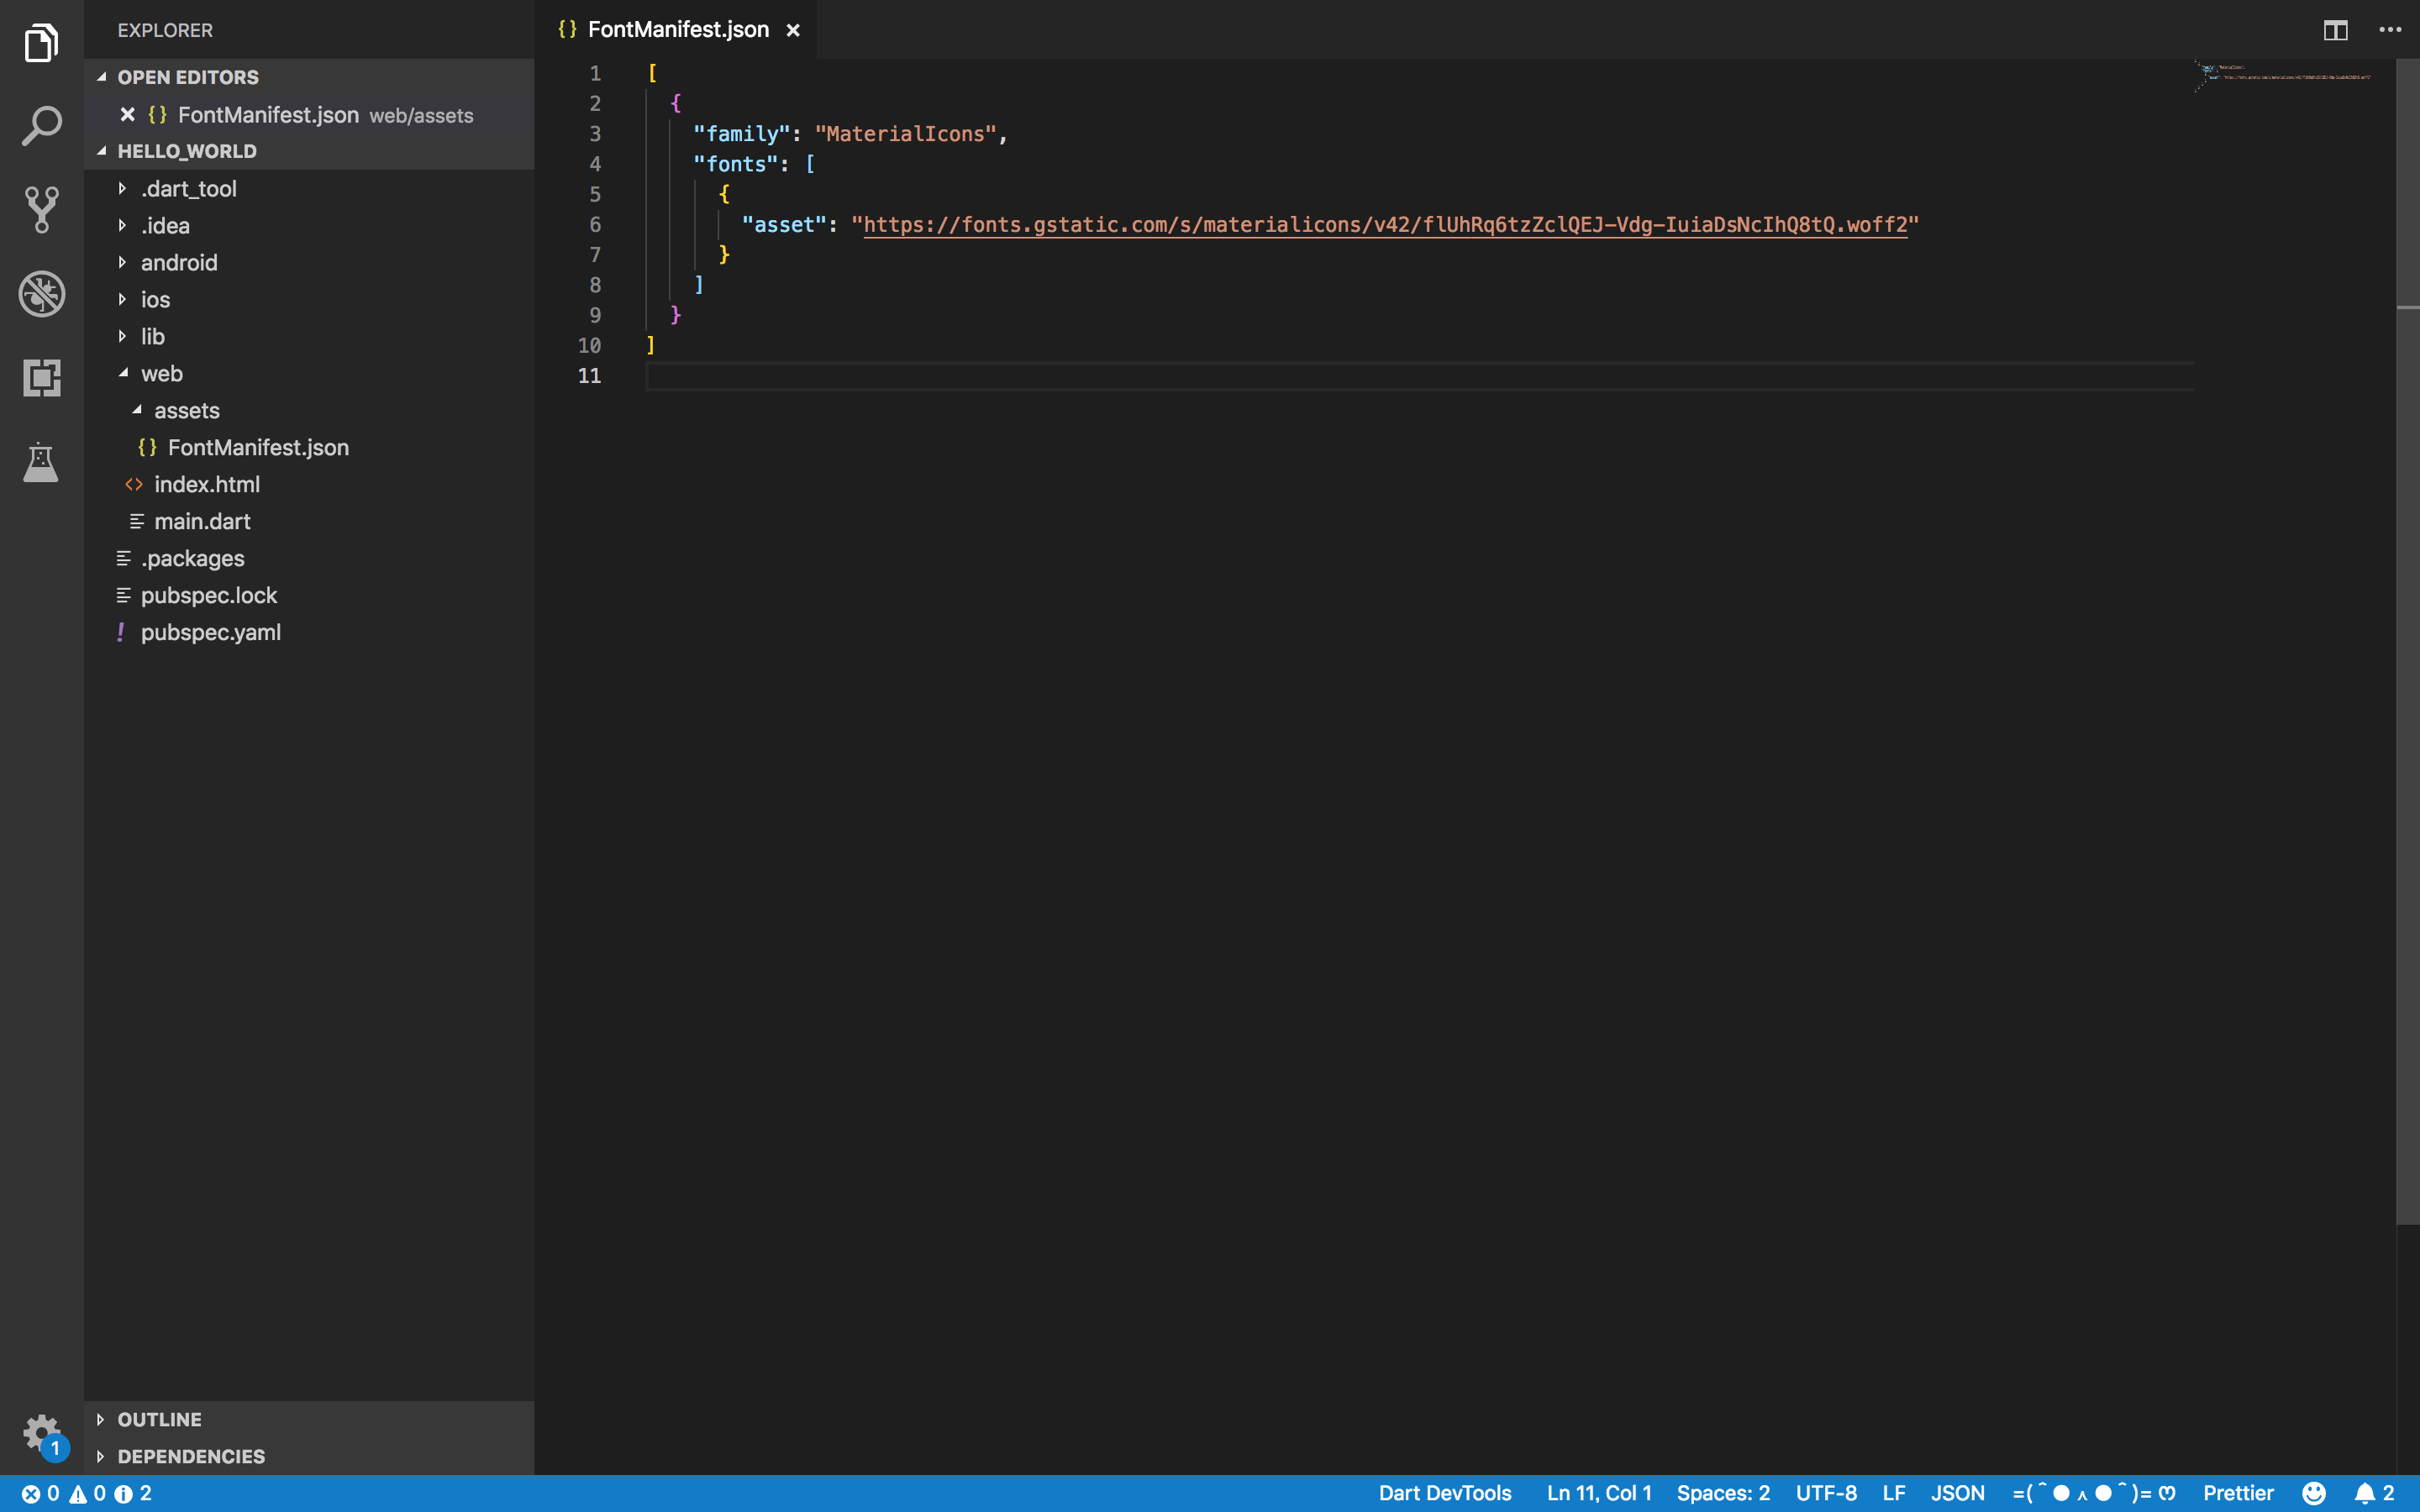The image size is (2420, 1512).
Task: Click the JSON language mode button
Action: coord(1957,1493)
